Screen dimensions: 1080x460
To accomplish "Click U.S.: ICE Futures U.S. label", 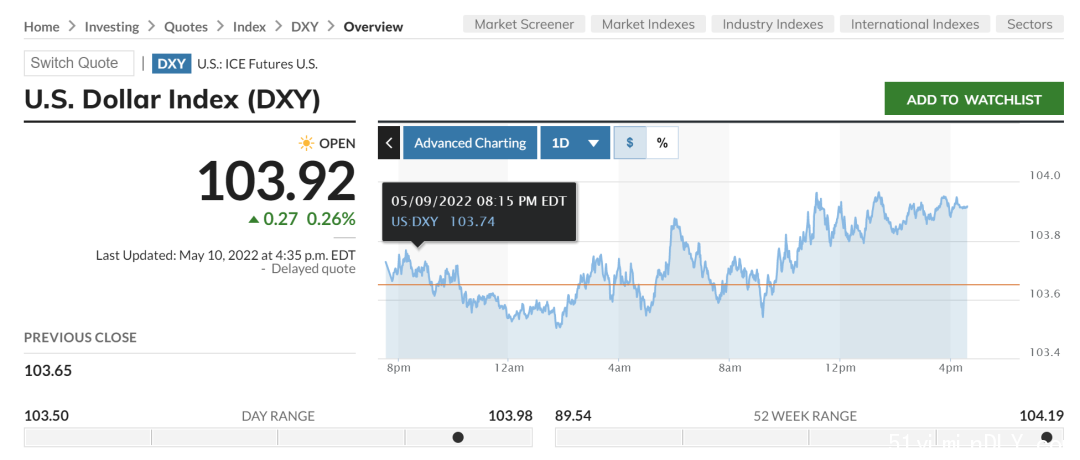I will coord(257,64).
